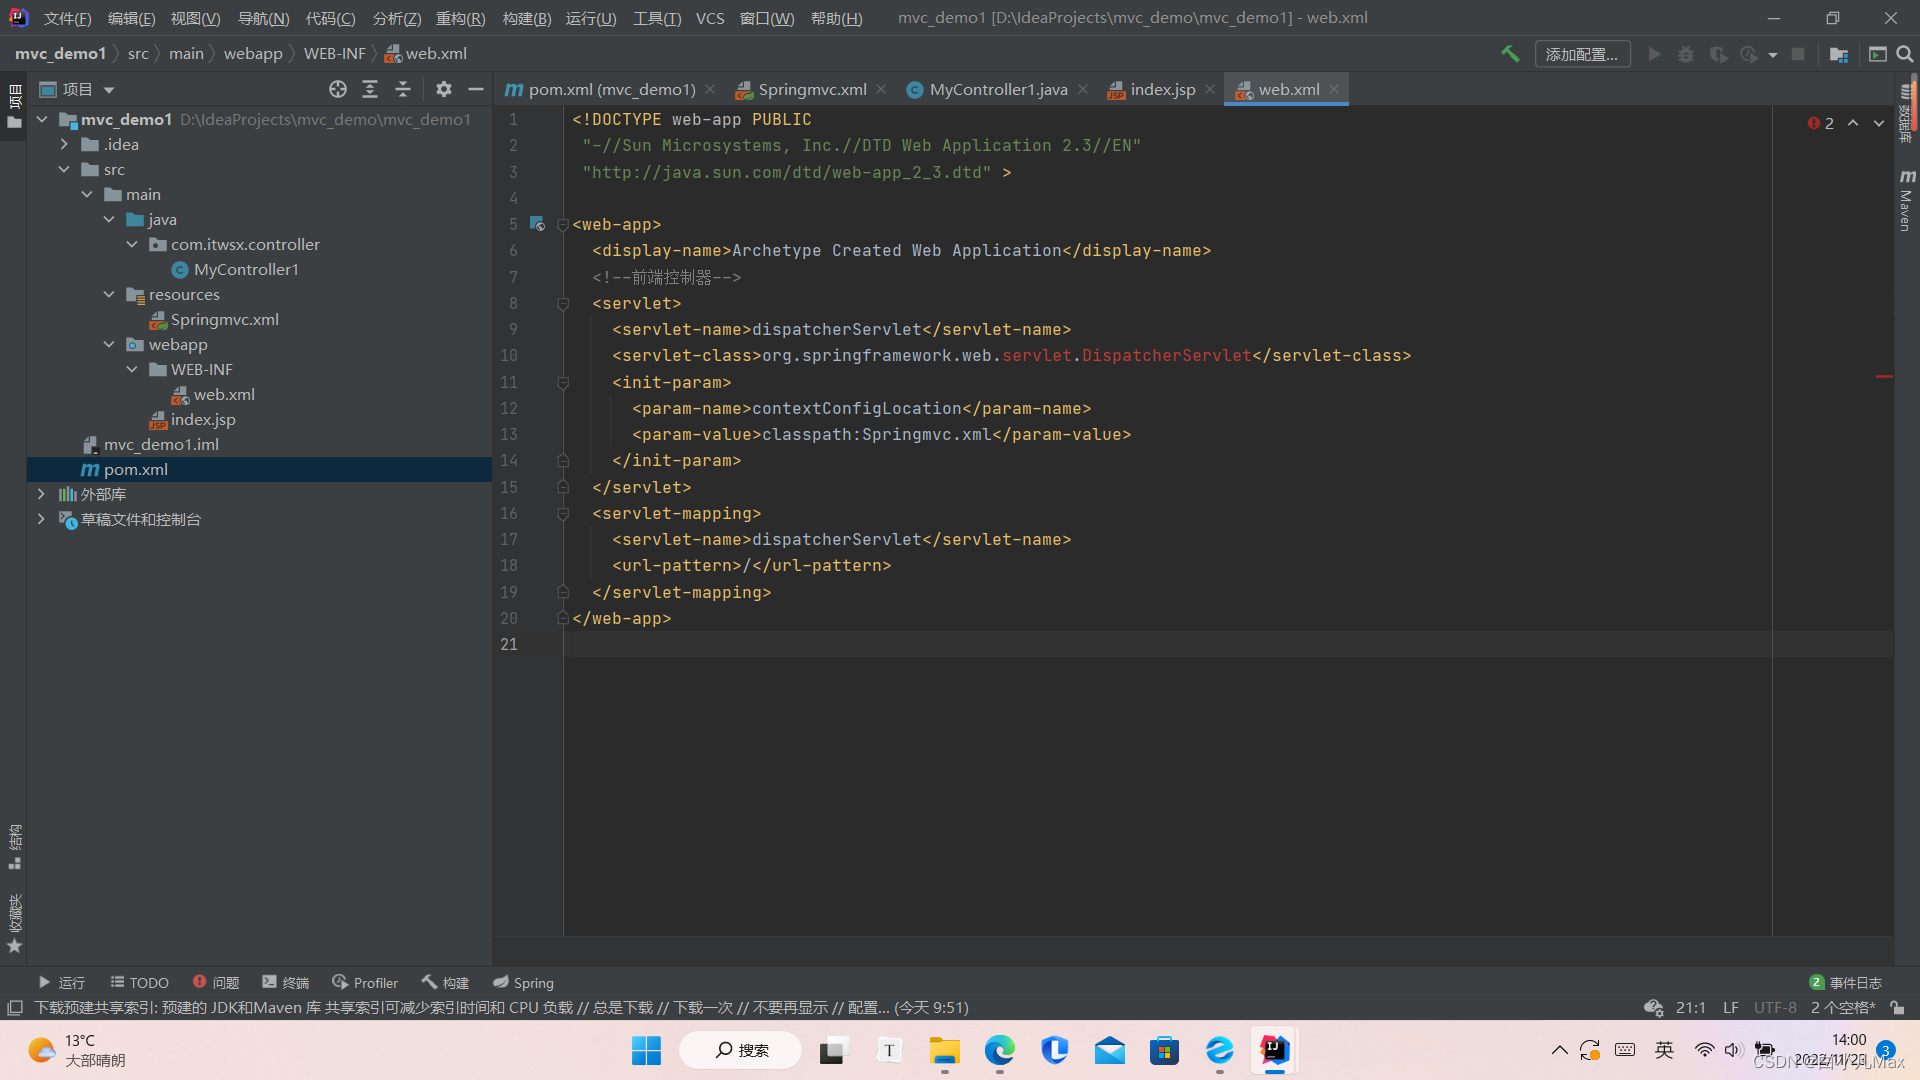Toggle read-only lock in status bar
The height and width of the screenshot is (1080, 1920).
(x=1897, y=1007)
